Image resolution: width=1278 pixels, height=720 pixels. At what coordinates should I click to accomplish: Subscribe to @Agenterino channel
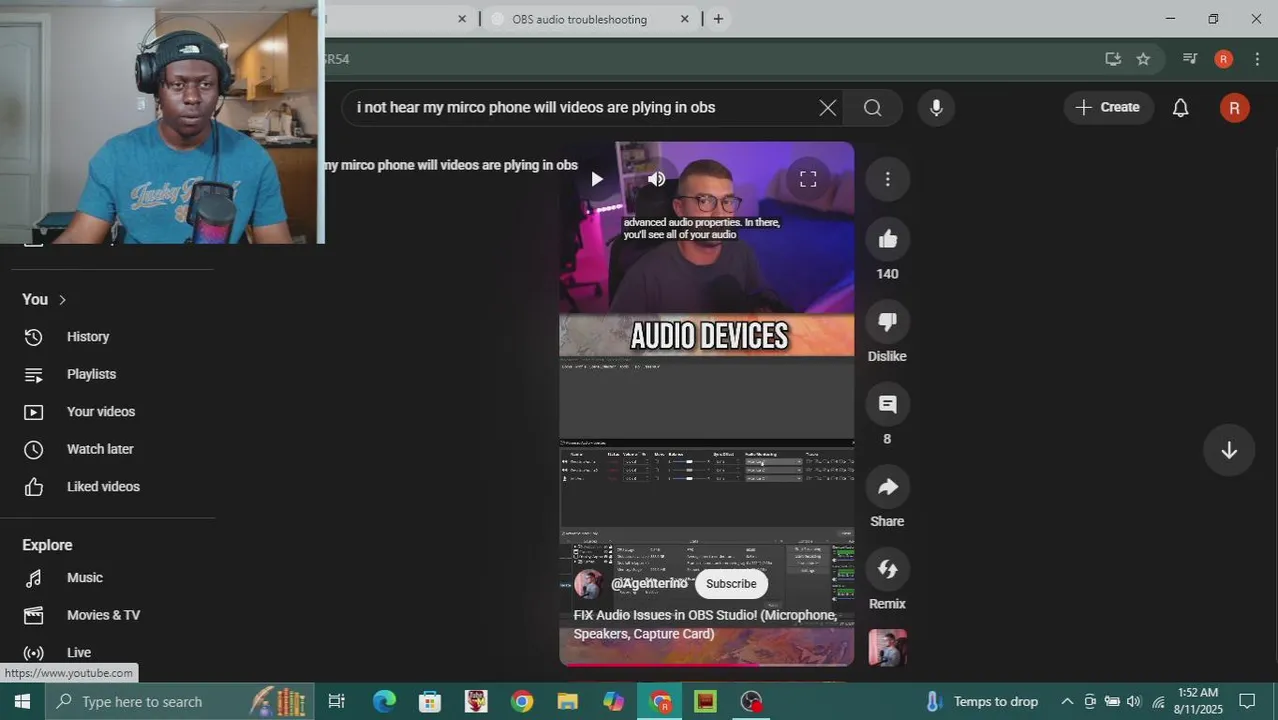pyautogui.click(x=731, y=584)
